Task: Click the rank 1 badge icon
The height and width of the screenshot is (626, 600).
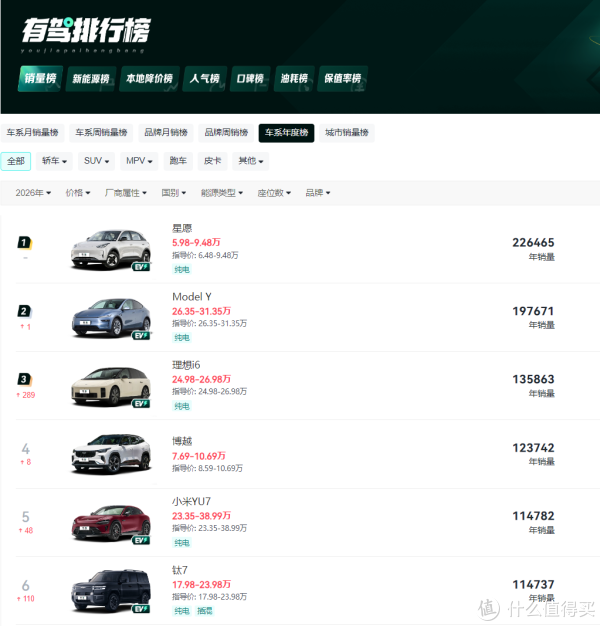Action: (24, 243)
